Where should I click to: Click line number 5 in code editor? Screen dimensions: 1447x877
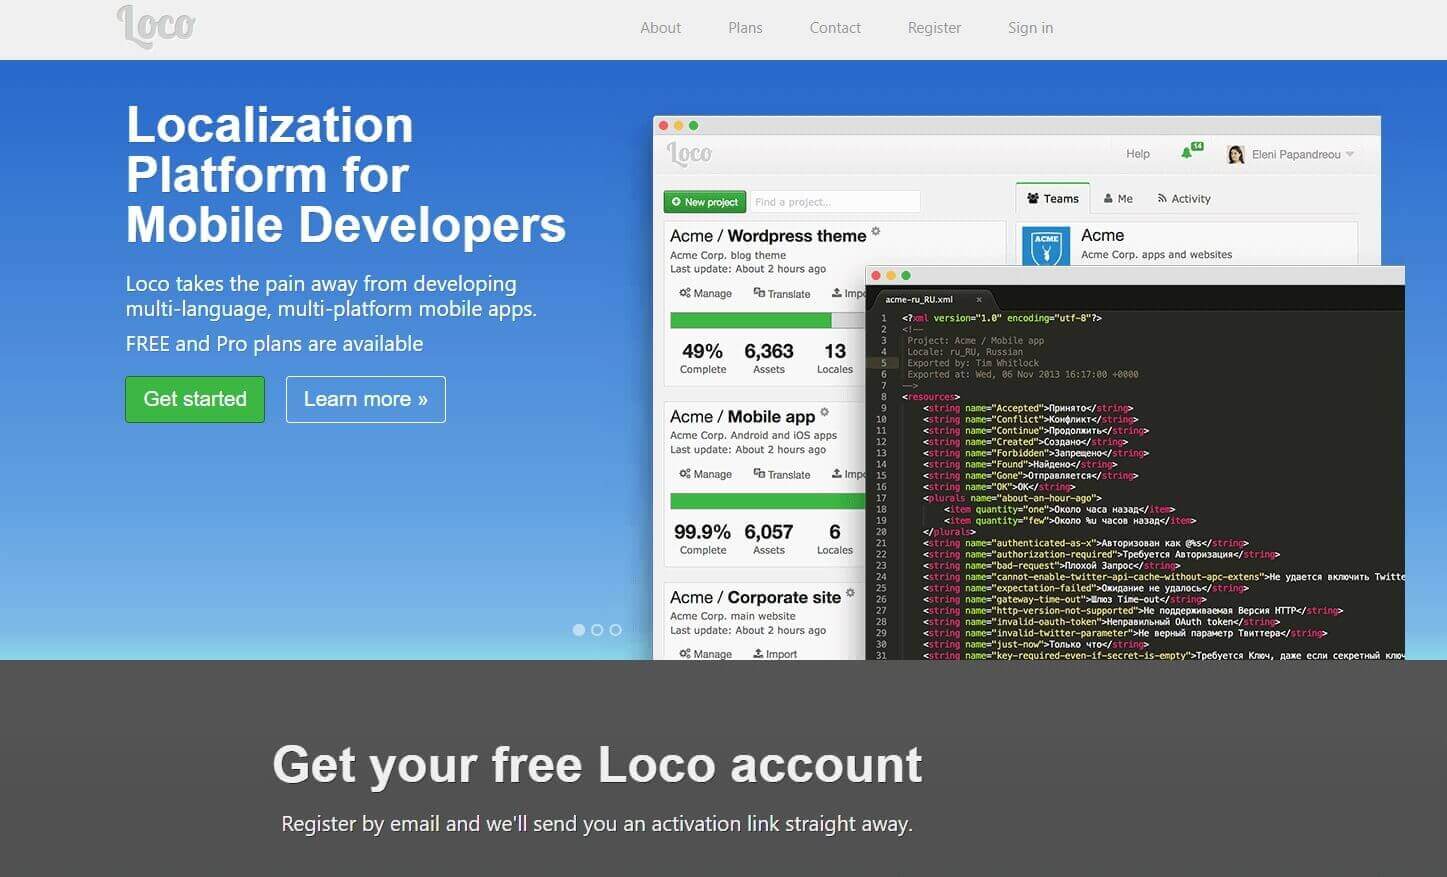point(884,363)
